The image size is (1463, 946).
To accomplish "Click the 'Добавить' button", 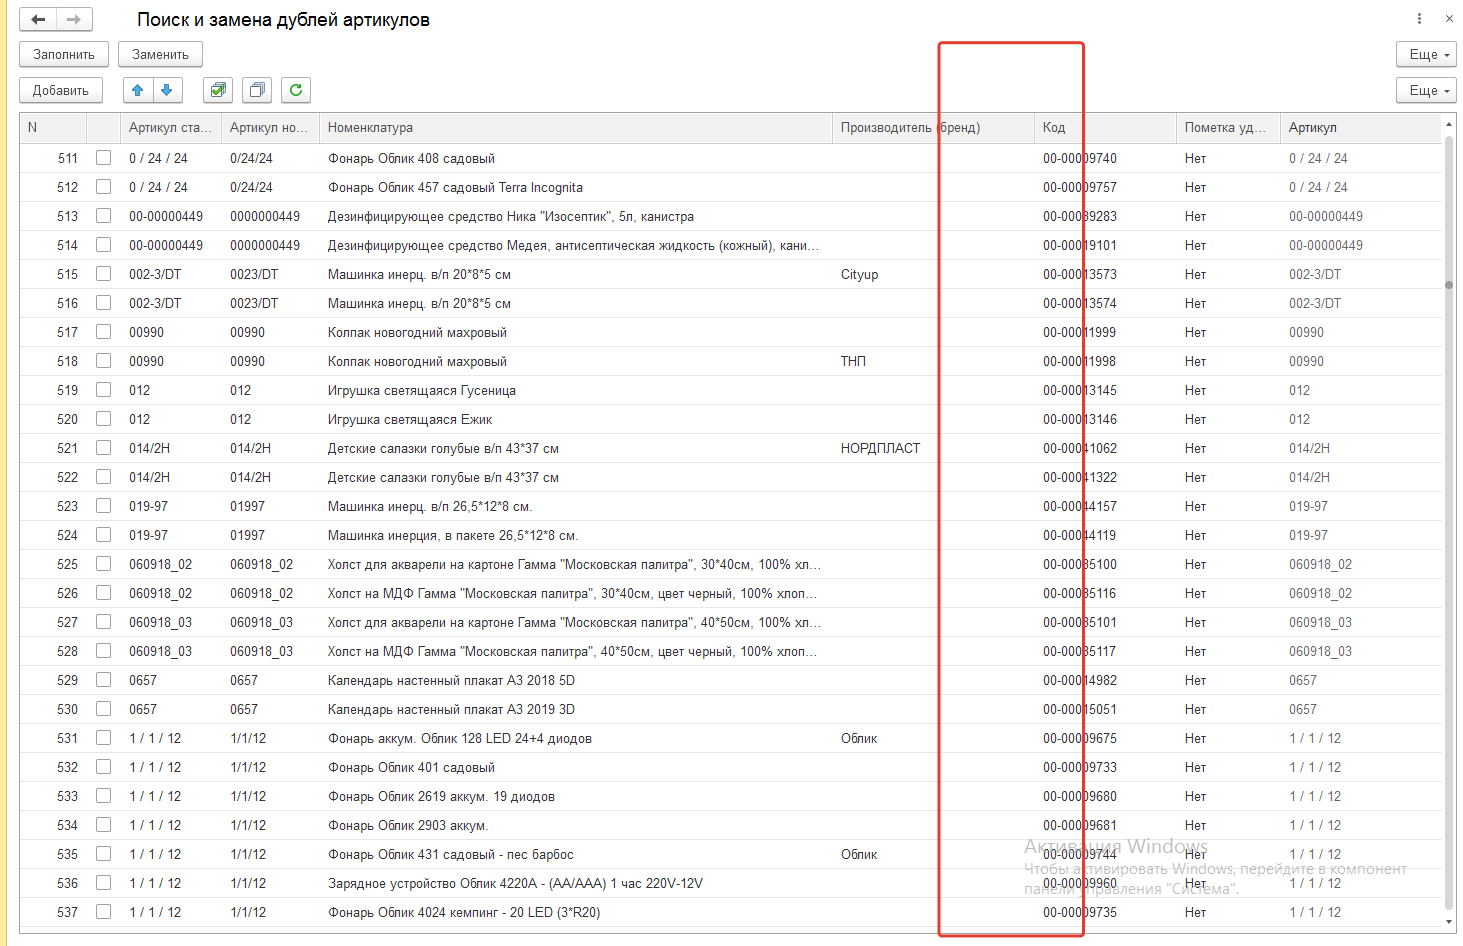I will pyautogui.click(x=61, y=90).
